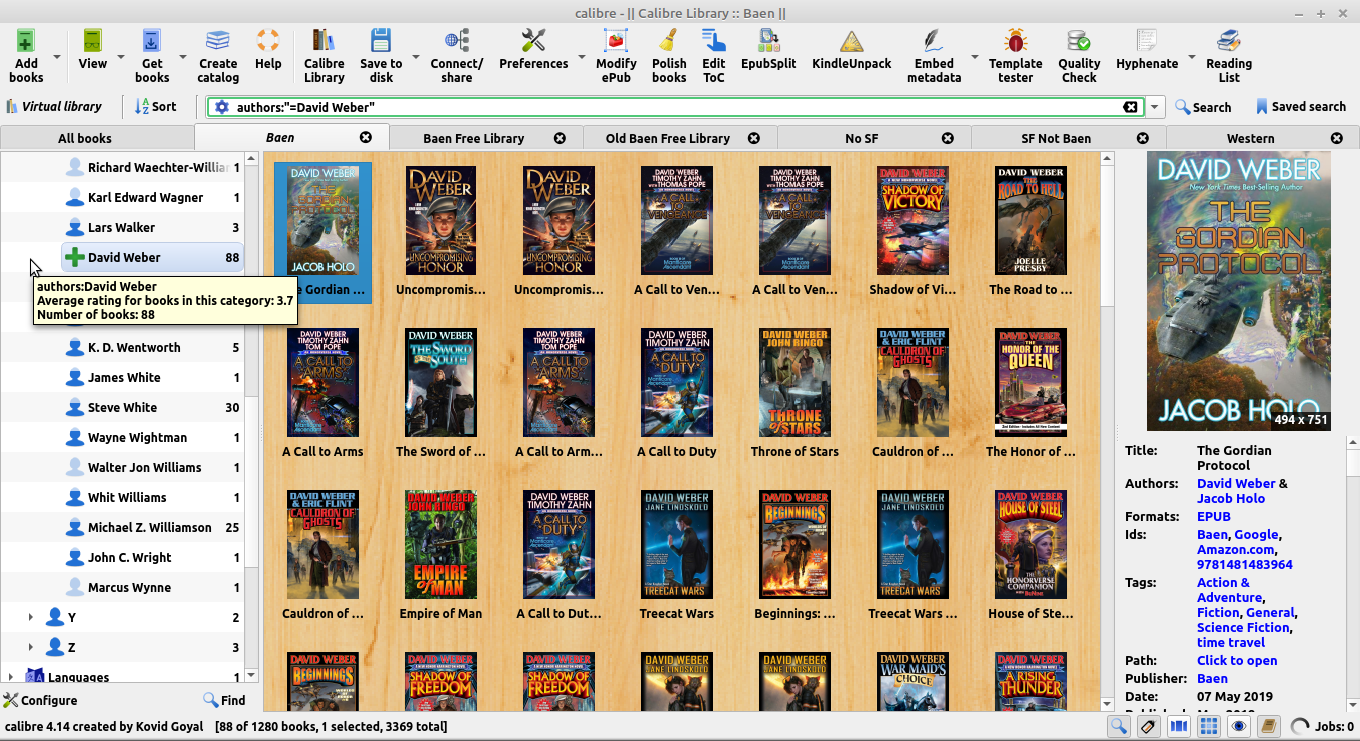Screen dimensions: 1360x741
Task: Launch the Modify ePub plugin
Action: pos(616,41)
